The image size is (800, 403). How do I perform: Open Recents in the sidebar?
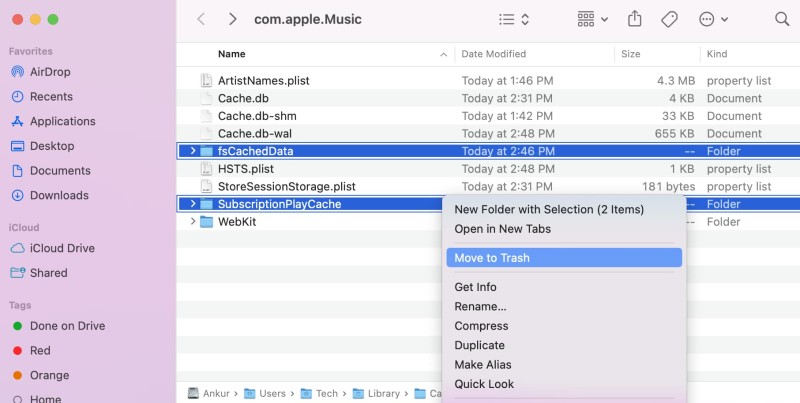pos(41,96)
